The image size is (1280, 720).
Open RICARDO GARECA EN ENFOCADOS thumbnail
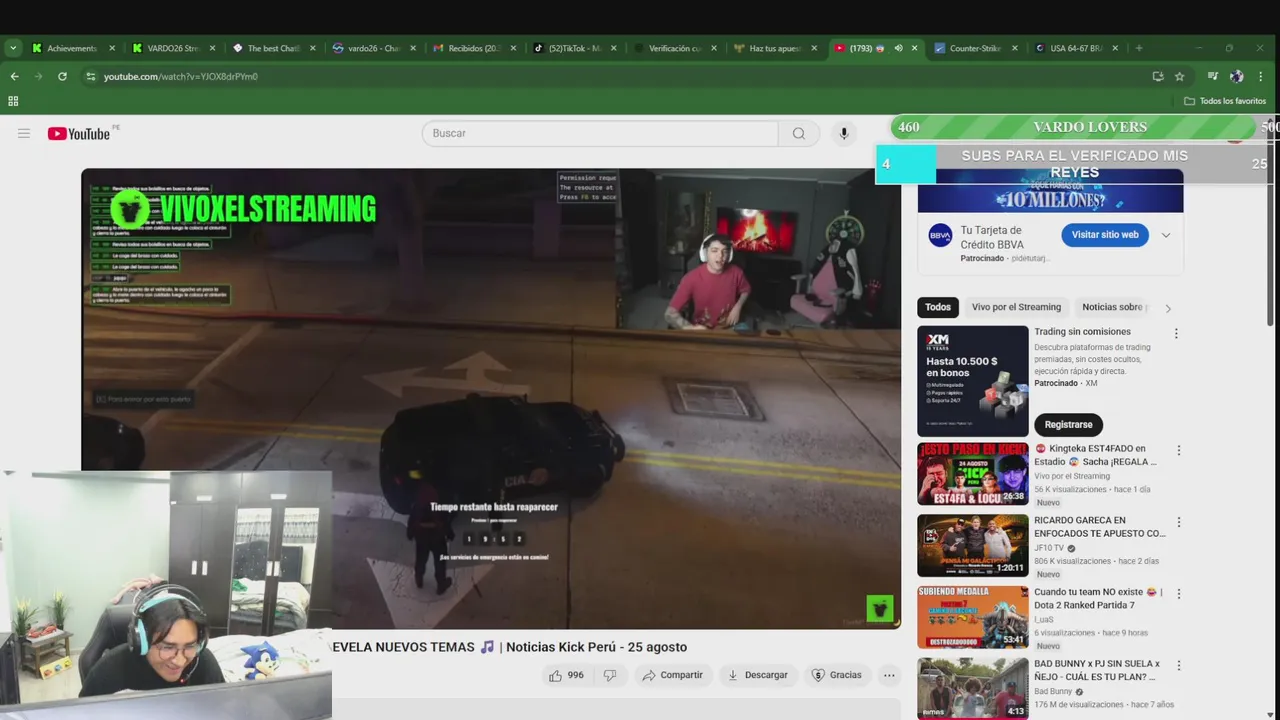click(x=973, y=546)
